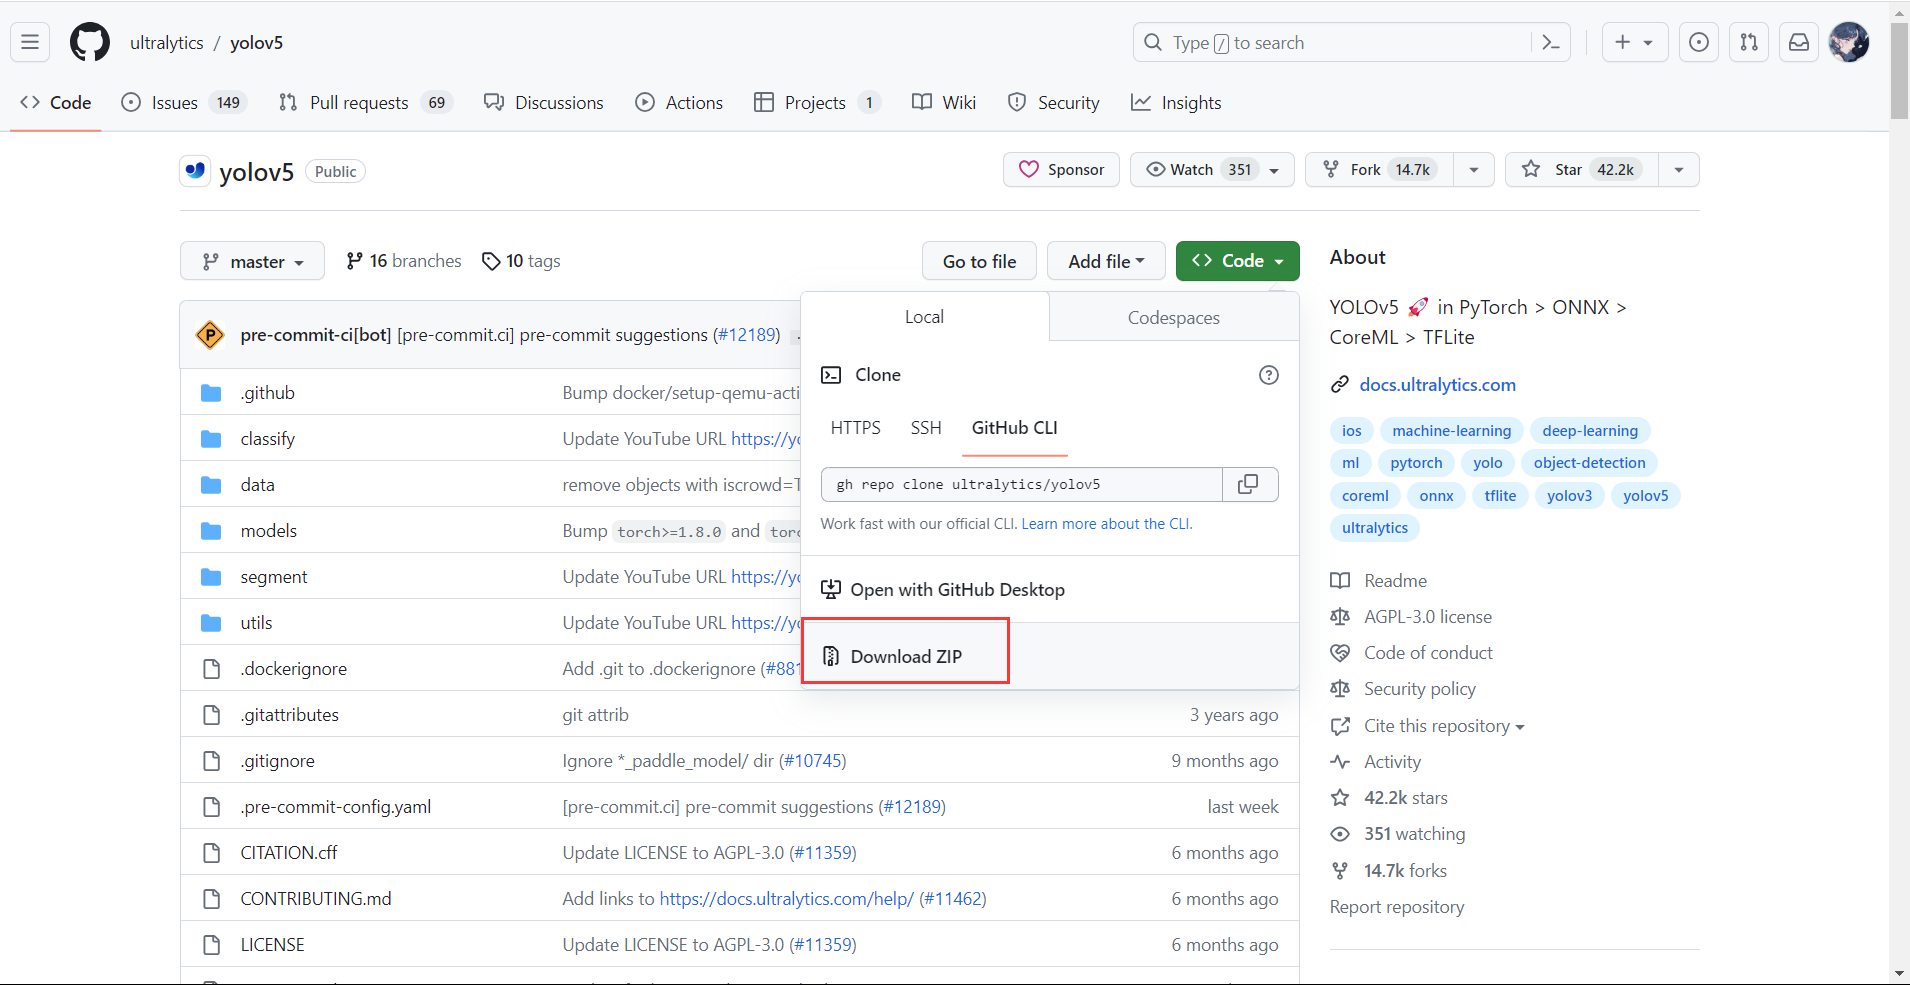Click the tag icon for 10 tags
Screen dimensions: 1910x985
coord(491,261)
